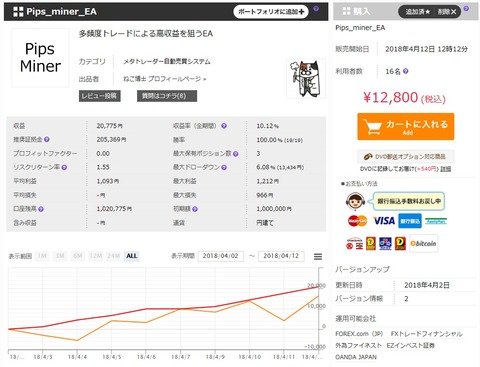Viewport: 480px width, 367px height.
Task: Click the 銀行振込 payment icon
Action: pos(410,221)
